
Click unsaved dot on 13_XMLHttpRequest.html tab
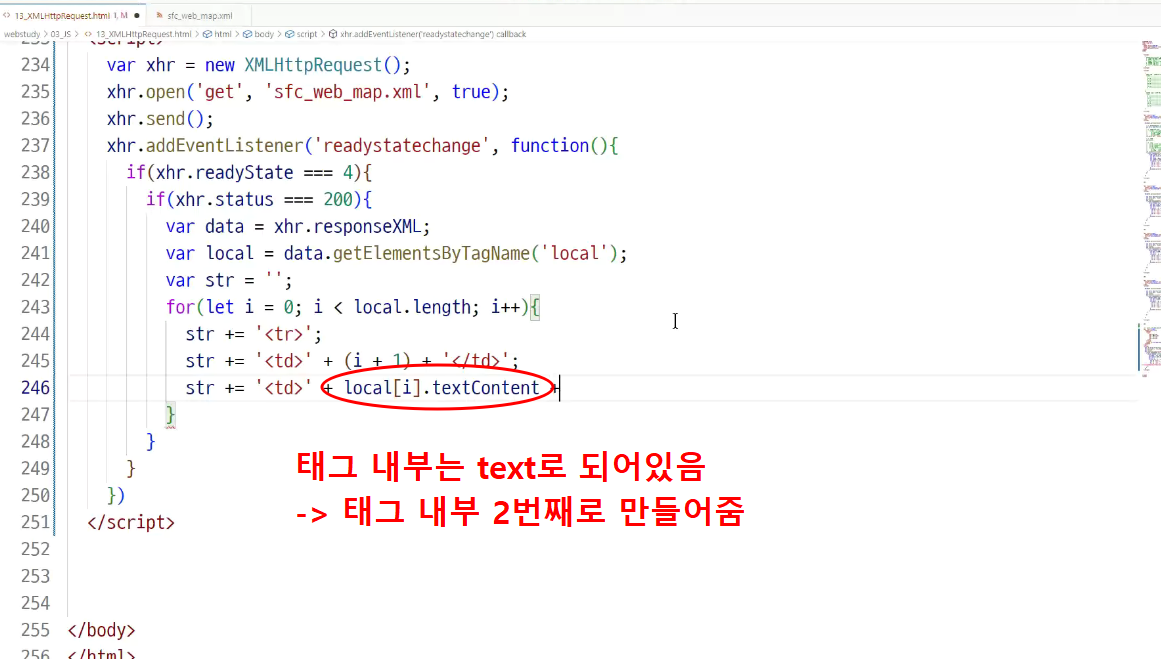(137, 16)
